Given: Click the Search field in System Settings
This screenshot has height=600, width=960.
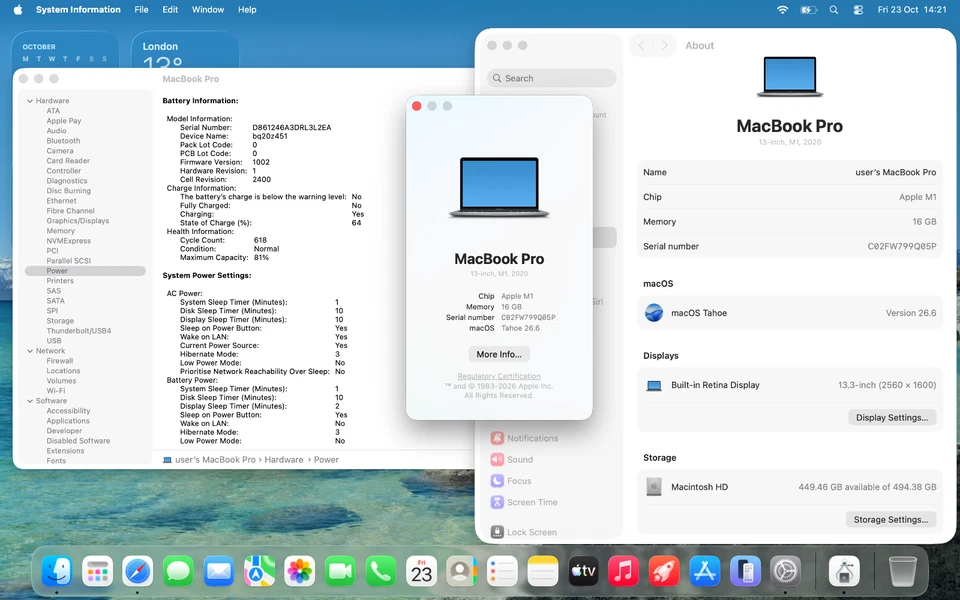Looking at the screenshot, I should point(552,78).
